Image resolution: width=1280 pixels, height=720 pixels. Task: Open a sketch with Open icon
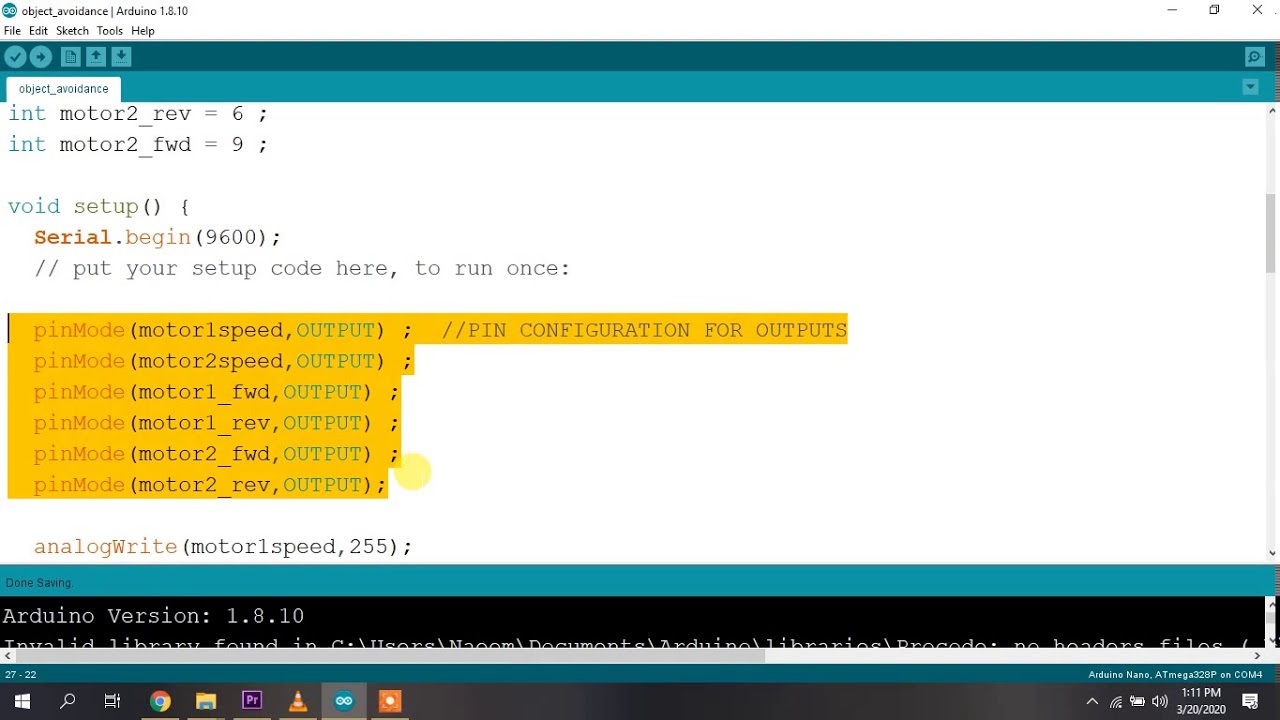96,57
